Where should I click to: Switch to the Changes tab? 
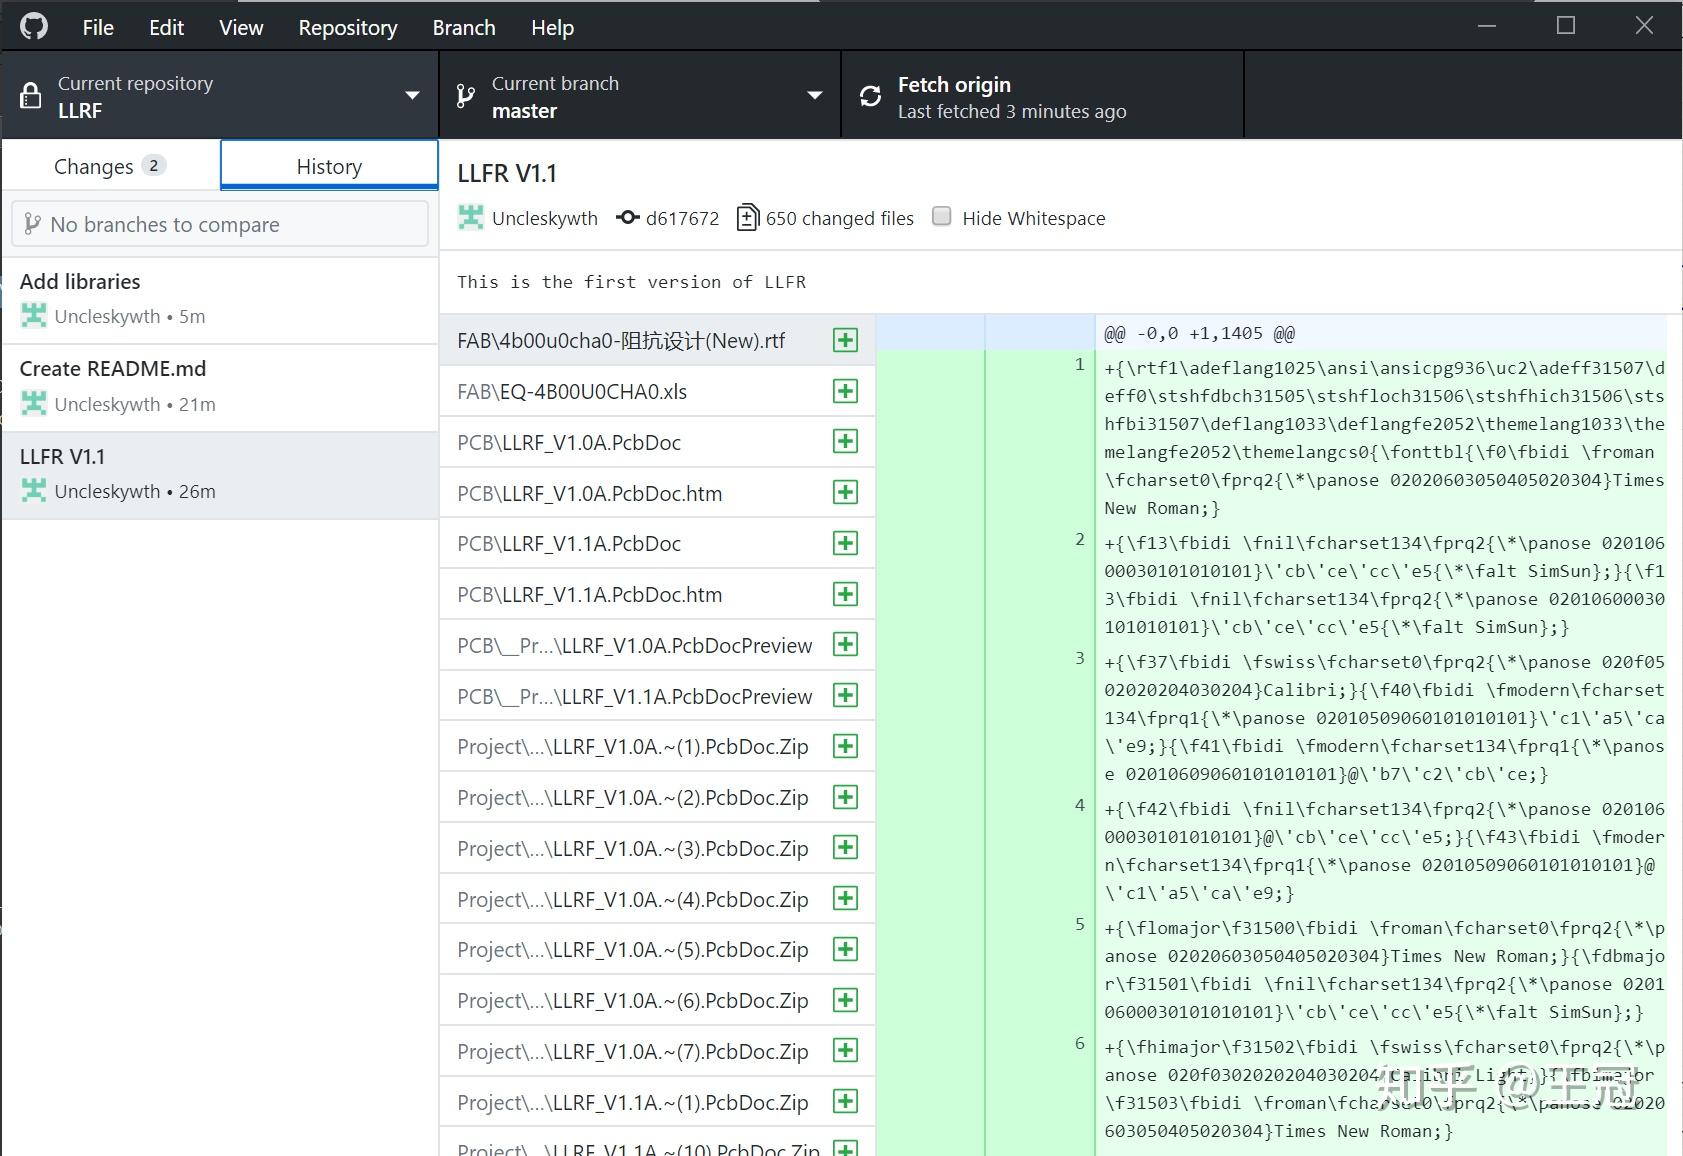click(x=109, y=166)
